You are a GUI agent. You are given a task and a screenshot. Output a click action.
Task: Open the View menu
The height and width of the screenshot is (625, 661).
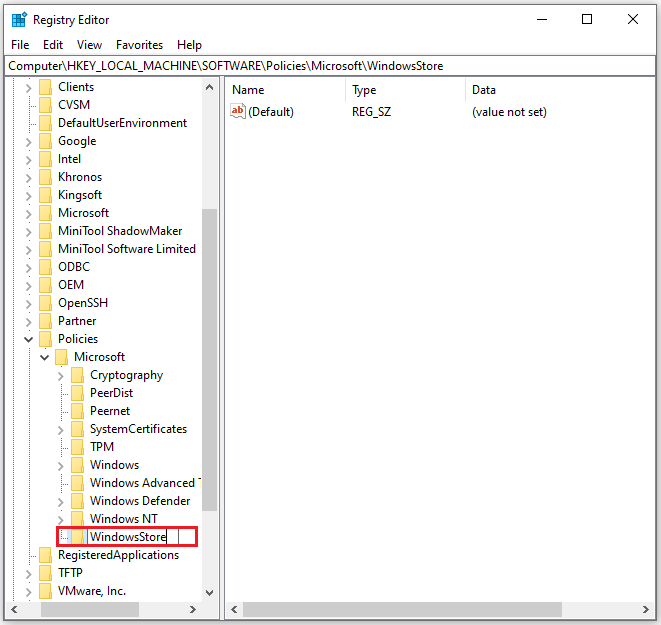tap(89, 45)
